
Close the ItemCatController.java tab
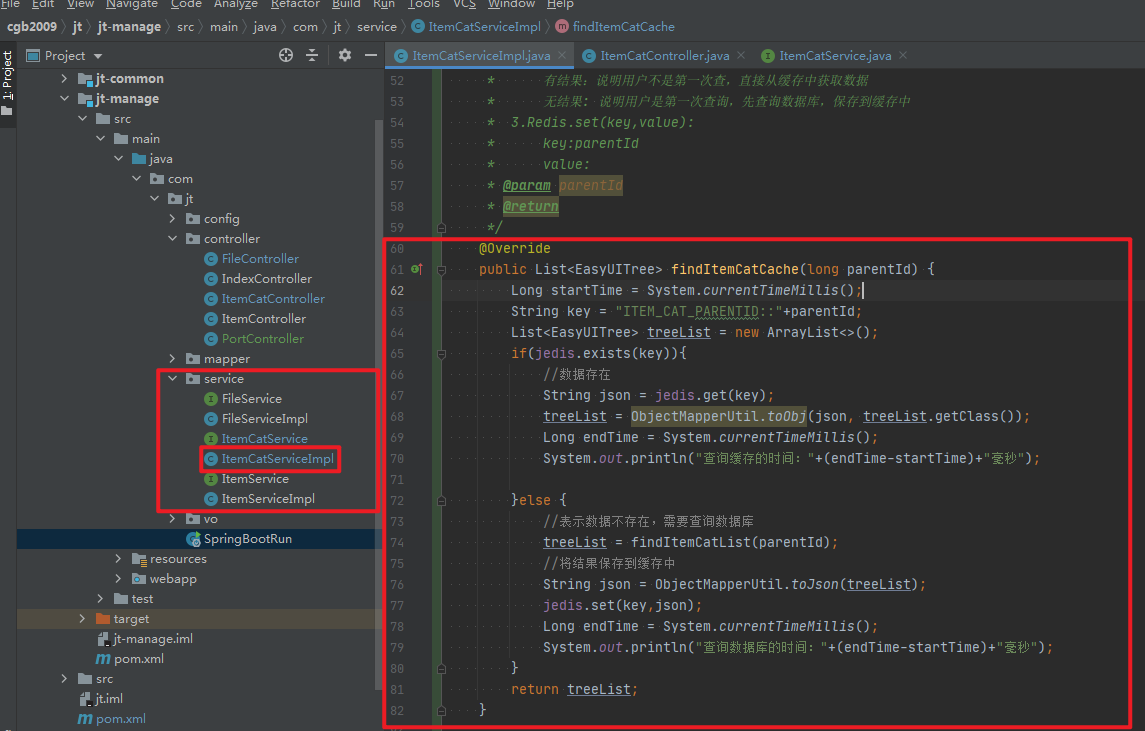[x=741, y=55]
